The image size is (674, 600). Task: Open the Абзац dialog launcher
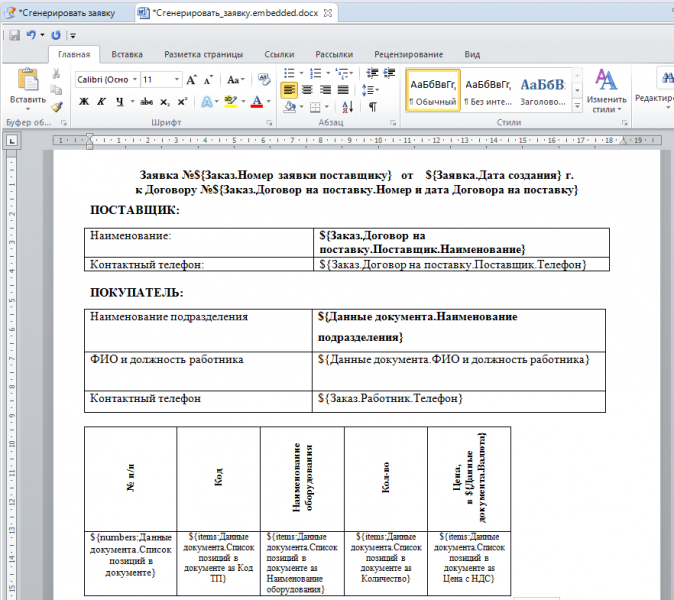point(393,123)
